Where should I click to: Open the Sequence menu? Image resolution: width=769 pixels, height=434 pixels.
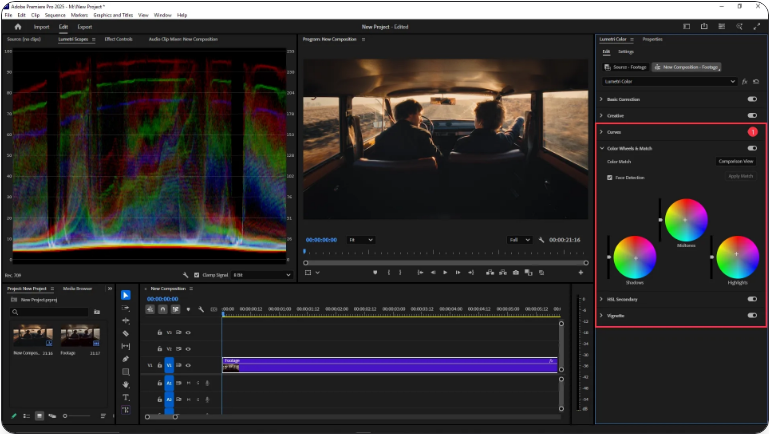(53, 15)
